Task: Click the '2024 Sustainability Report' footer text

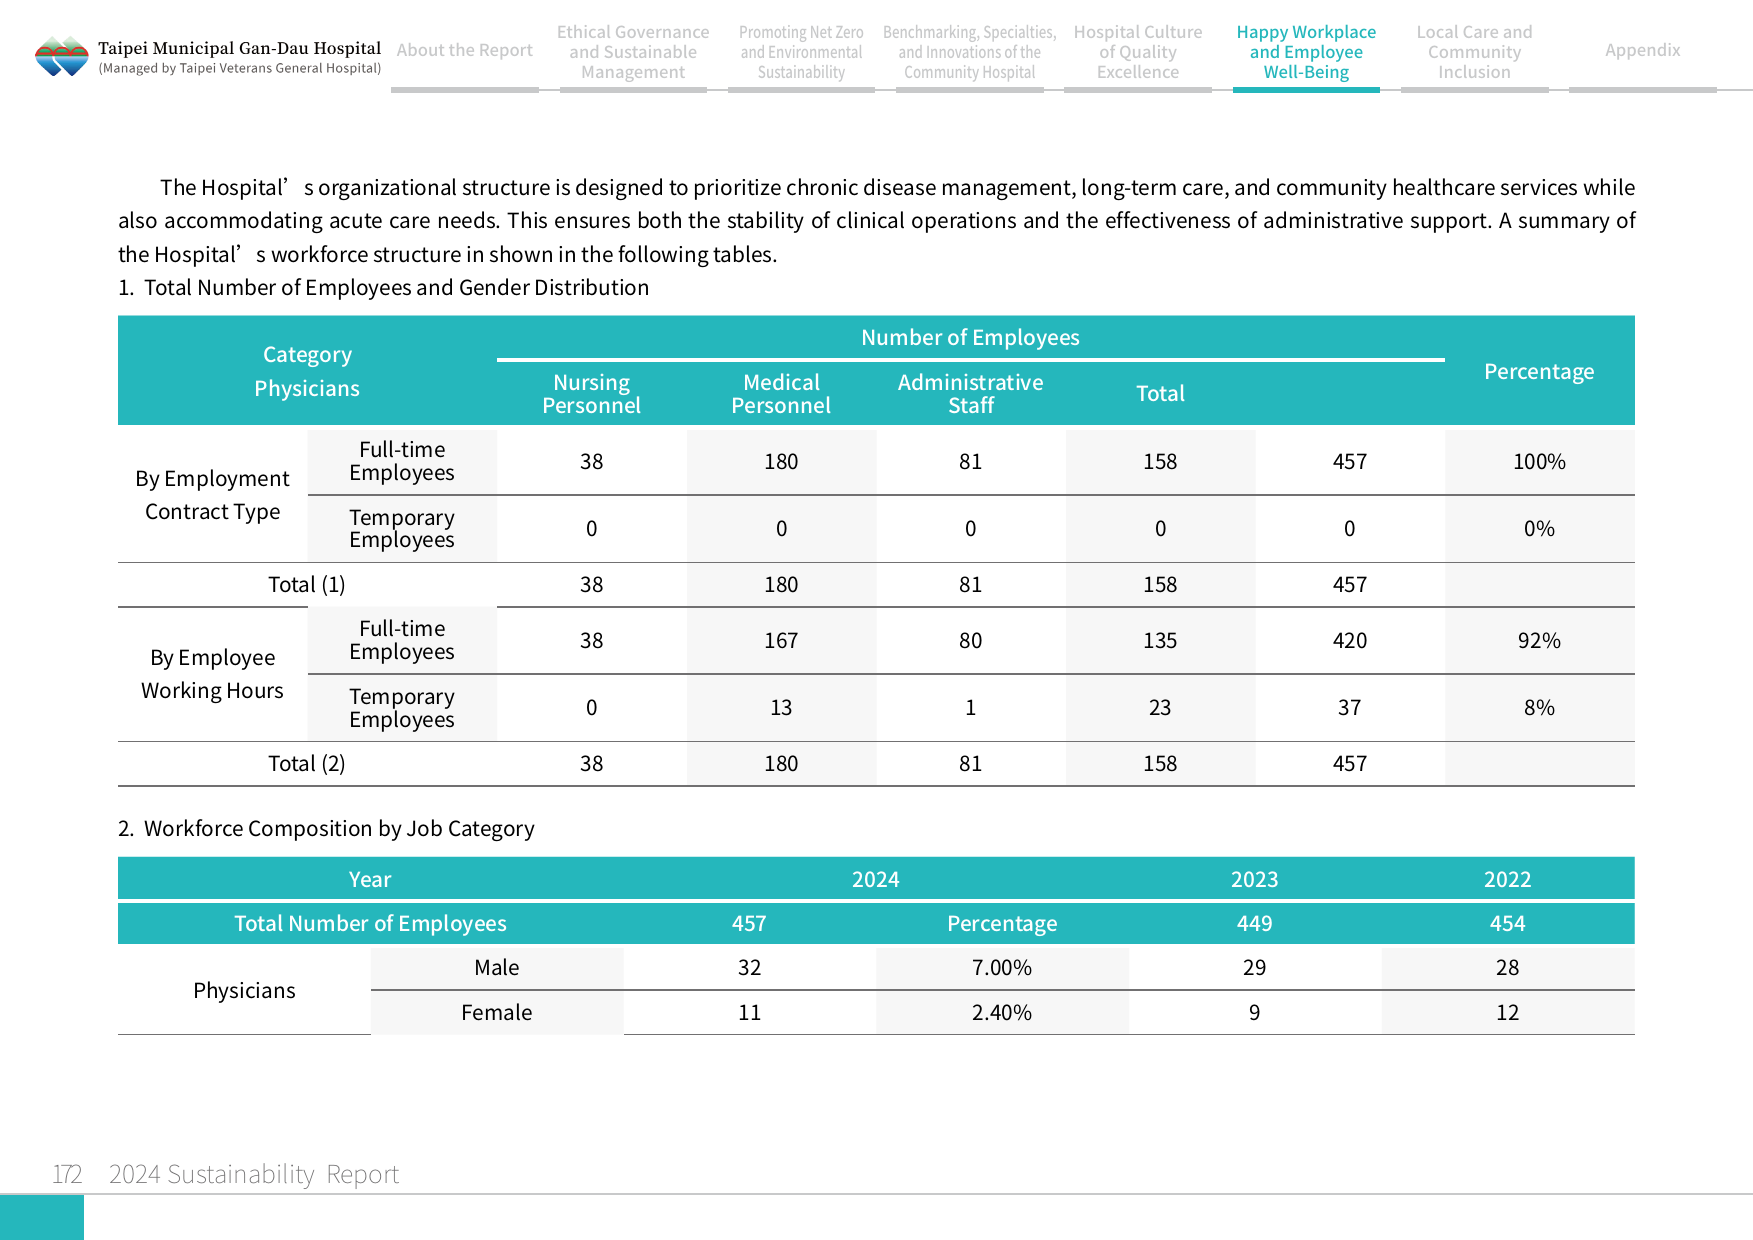Action: pos(254,1174)
